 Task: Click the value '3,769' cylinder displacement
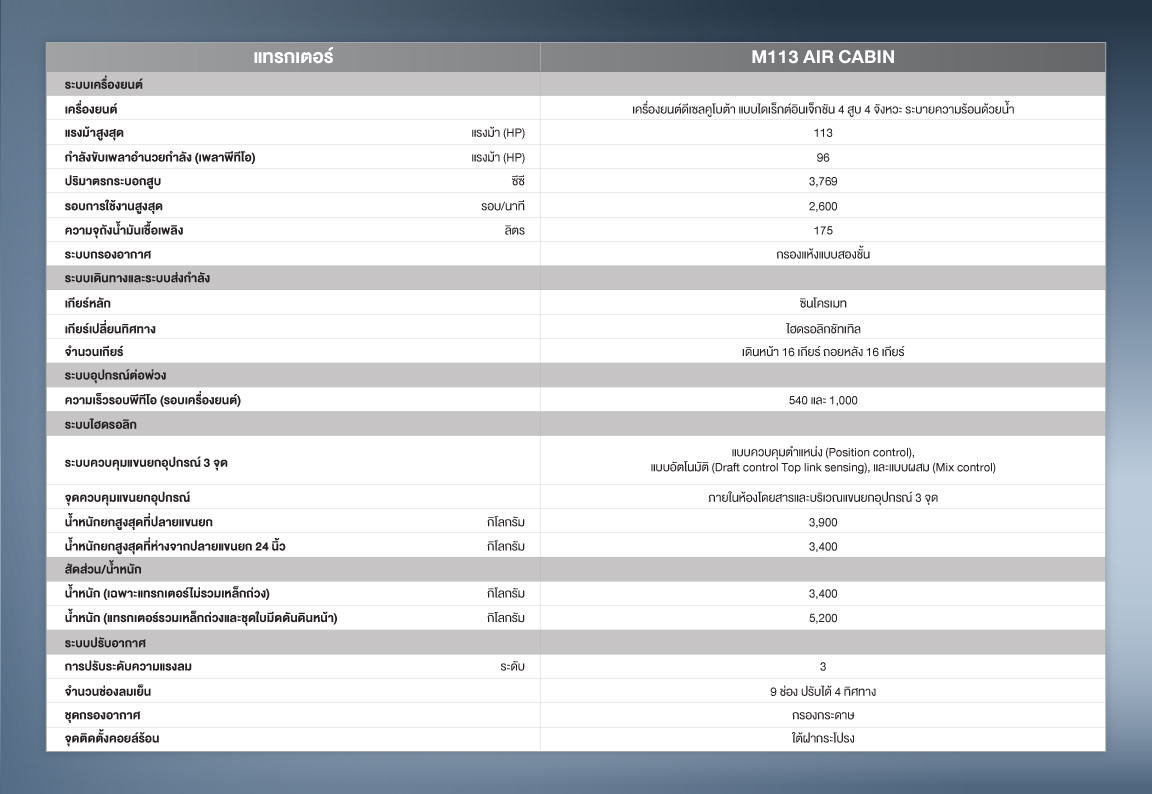coord(823,181)
